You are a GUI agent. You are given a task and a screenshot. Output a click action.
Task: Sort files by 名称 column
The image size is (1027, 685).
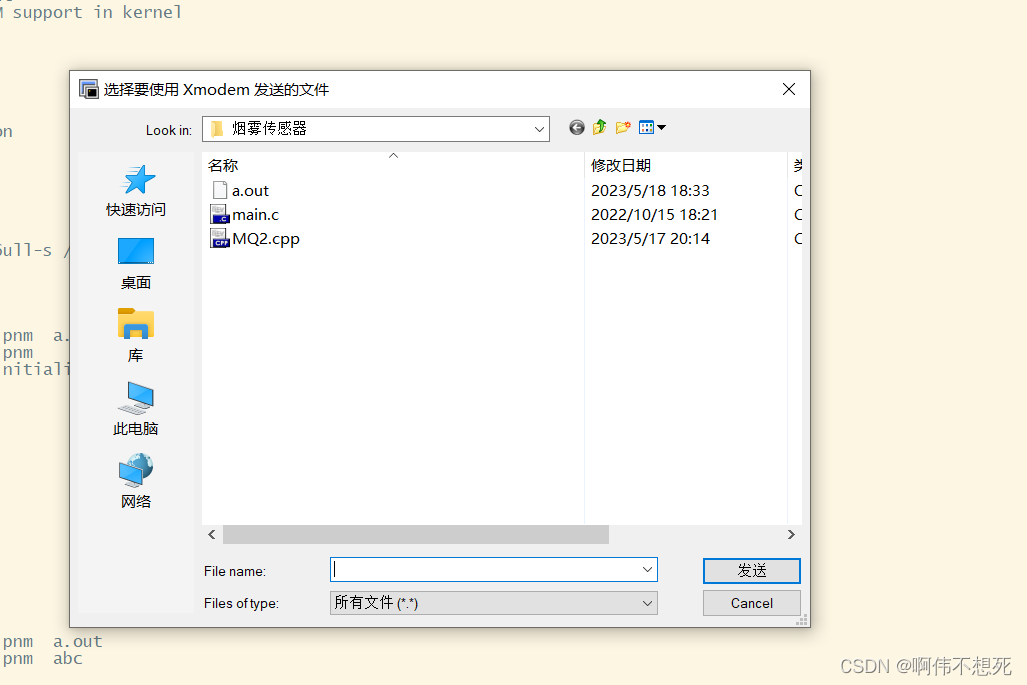pyautogui.click(x=222, y=165)
